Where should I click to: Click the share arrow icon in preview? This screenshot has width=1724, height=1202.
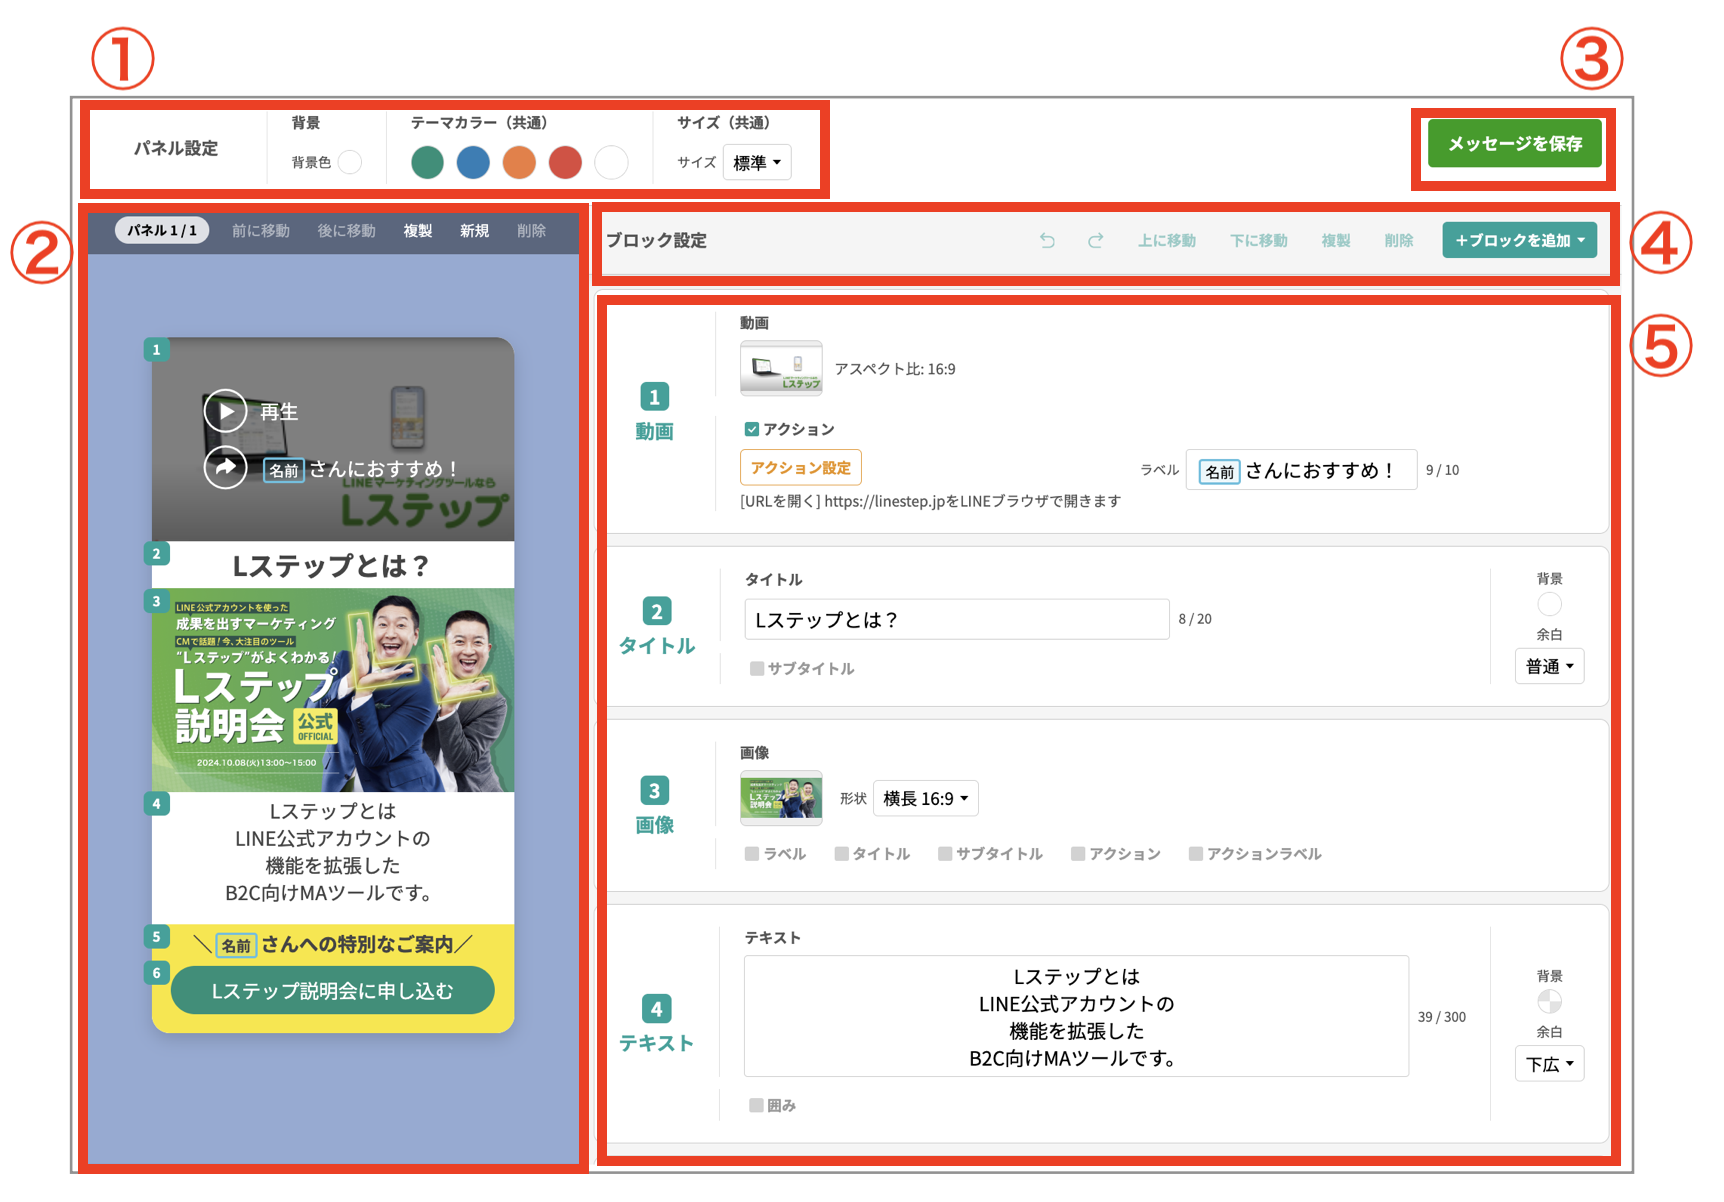226,467
